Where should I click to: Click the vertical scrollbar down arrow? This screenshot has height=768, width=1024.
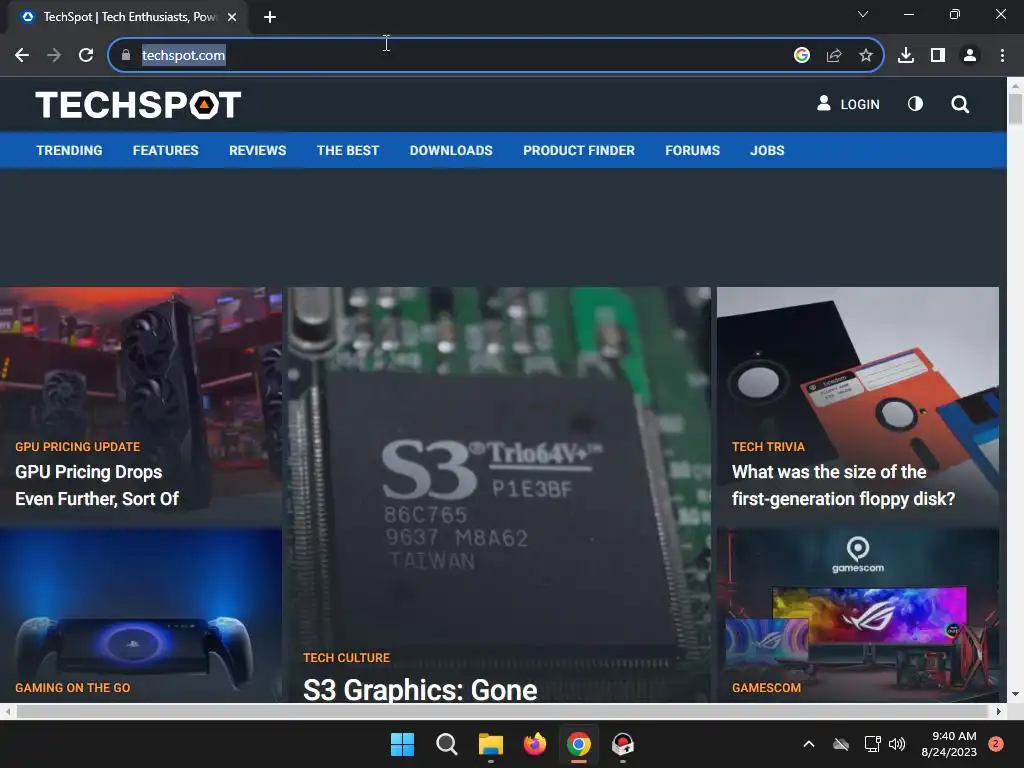(1015, 694)
